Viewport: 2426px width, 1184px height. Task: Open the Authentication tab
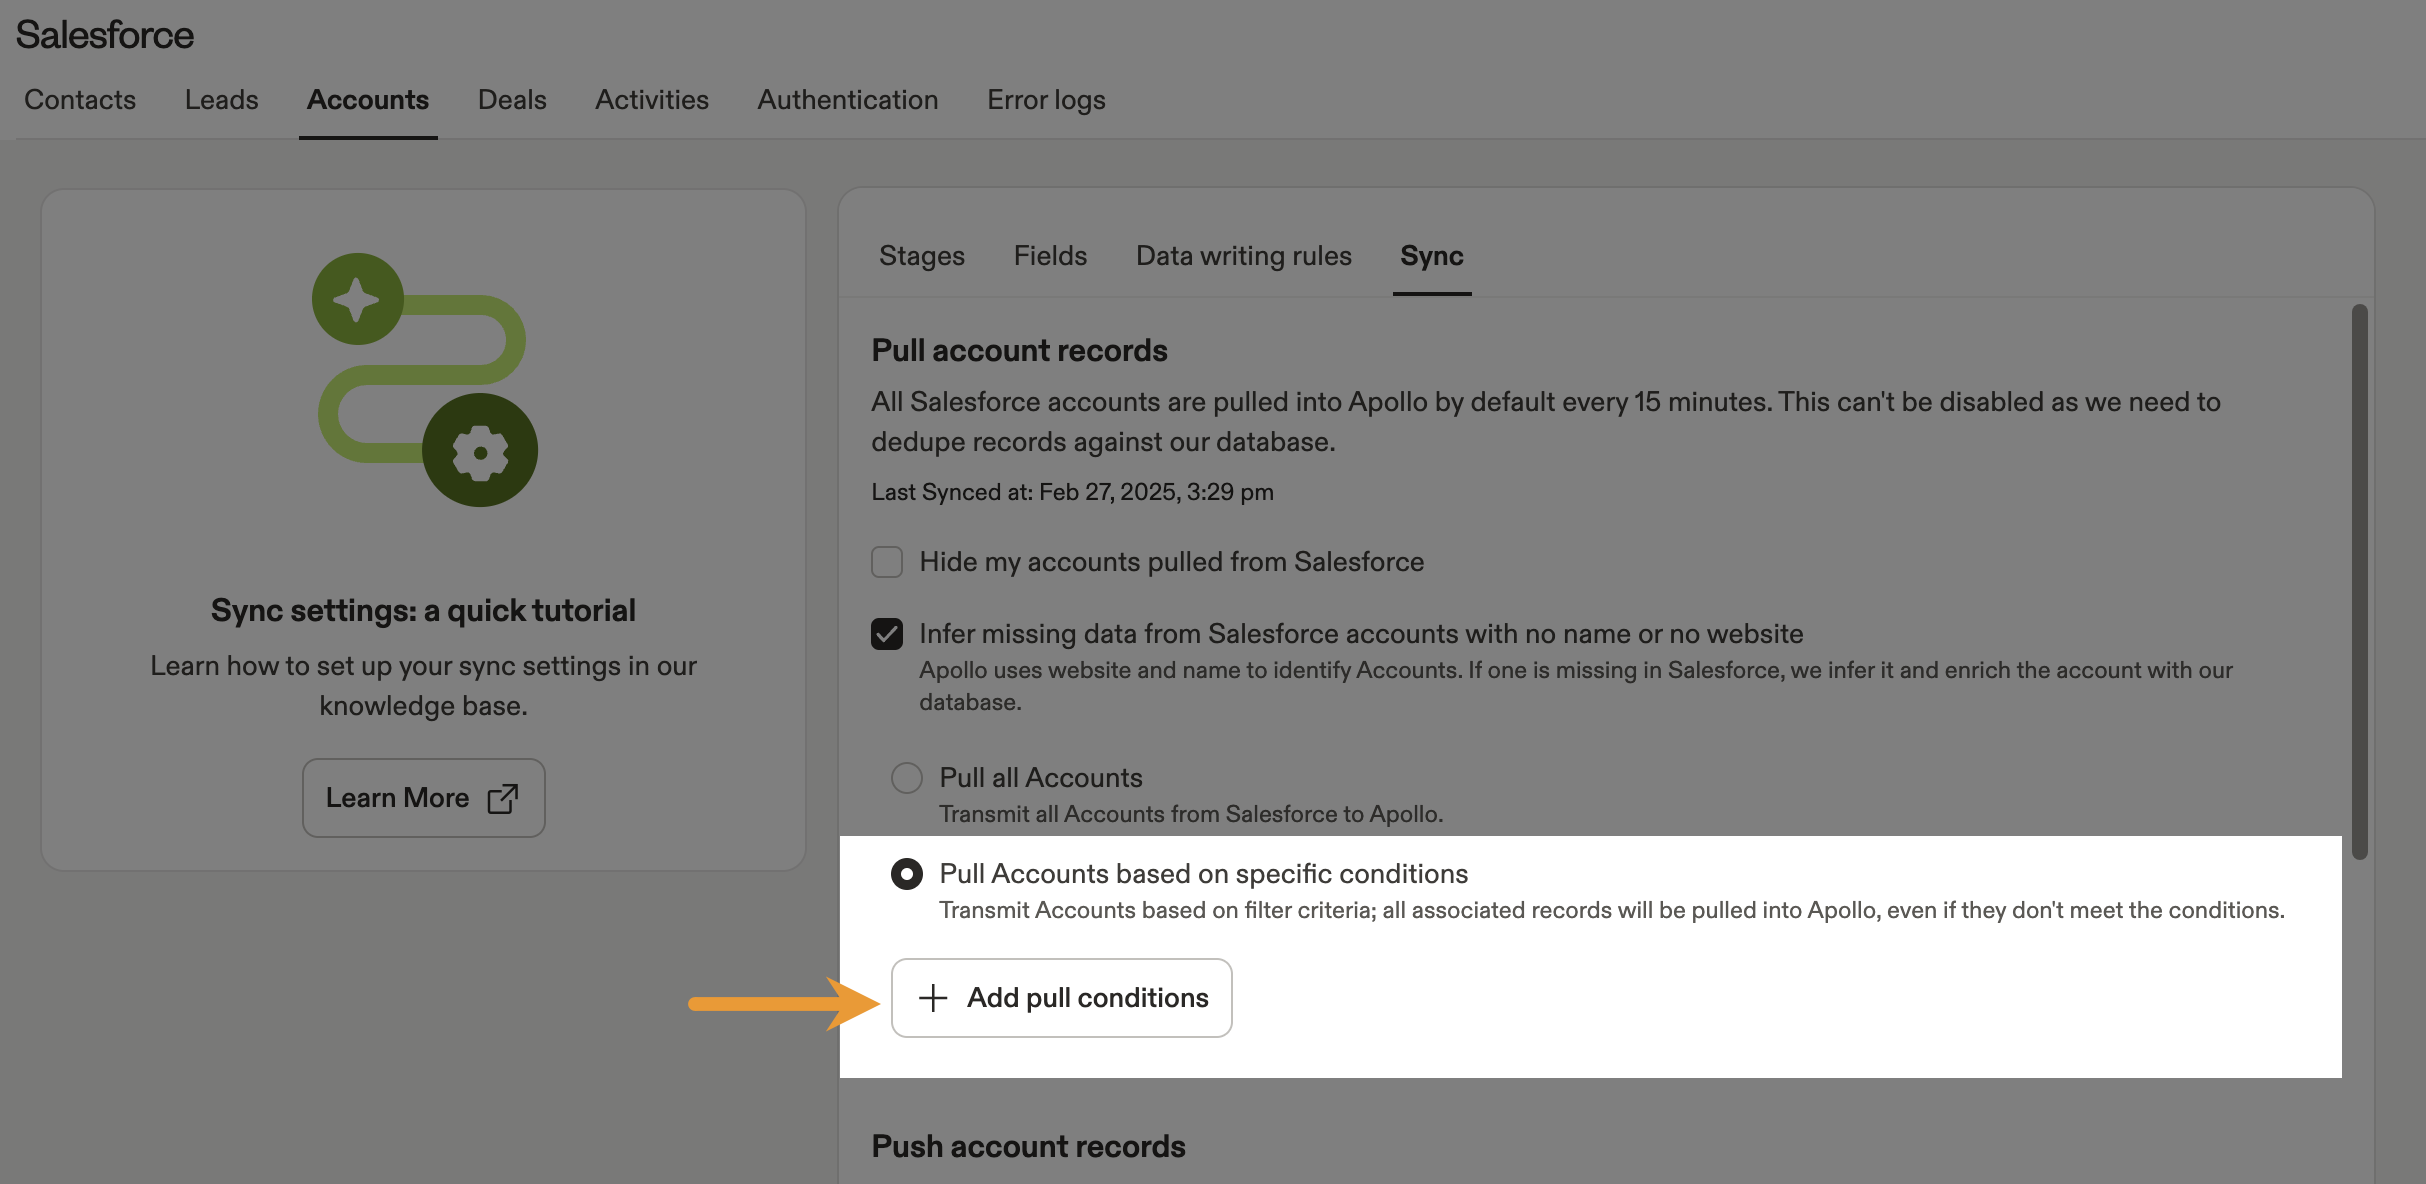pos(848,100)
